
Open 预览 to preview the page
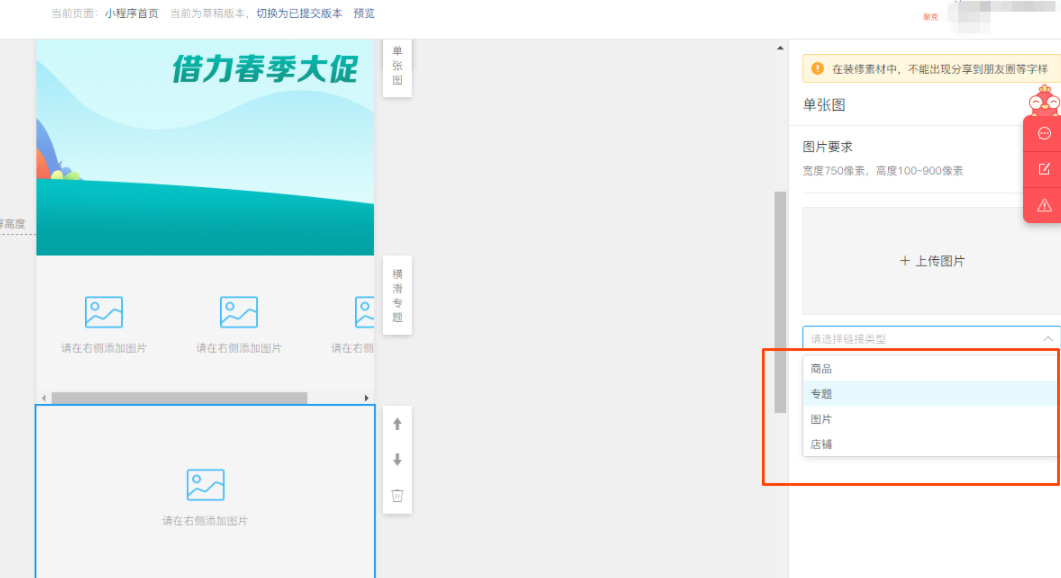[362, 14]
